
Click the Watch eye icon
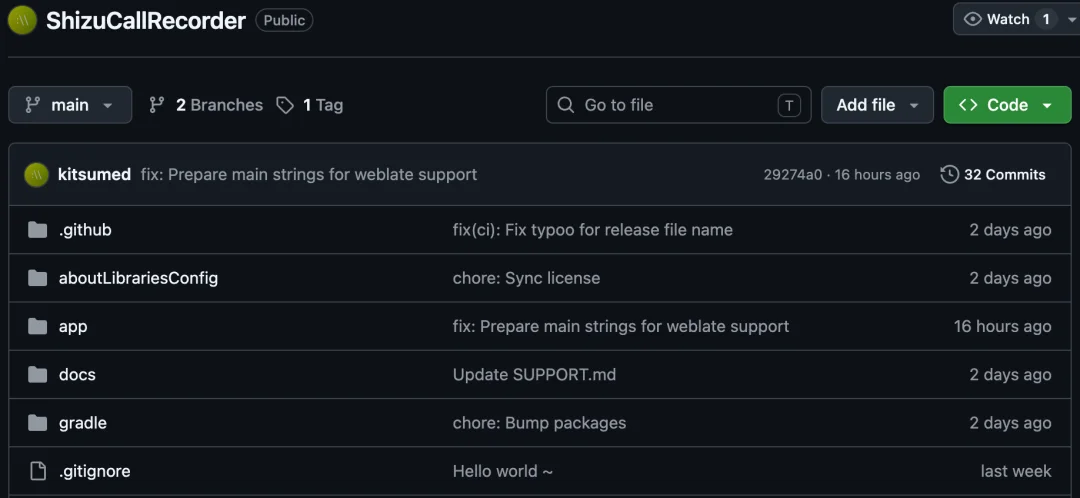coord(973,19)
